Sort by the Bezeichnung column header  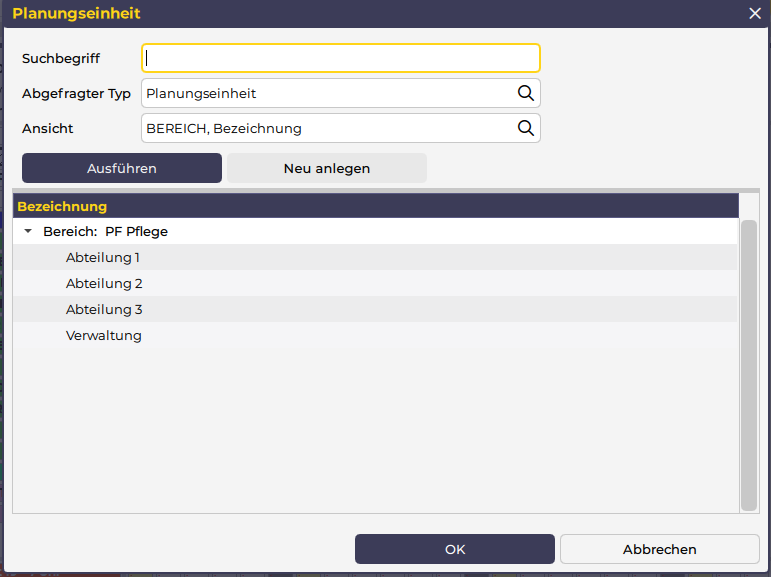coord(62,206)
